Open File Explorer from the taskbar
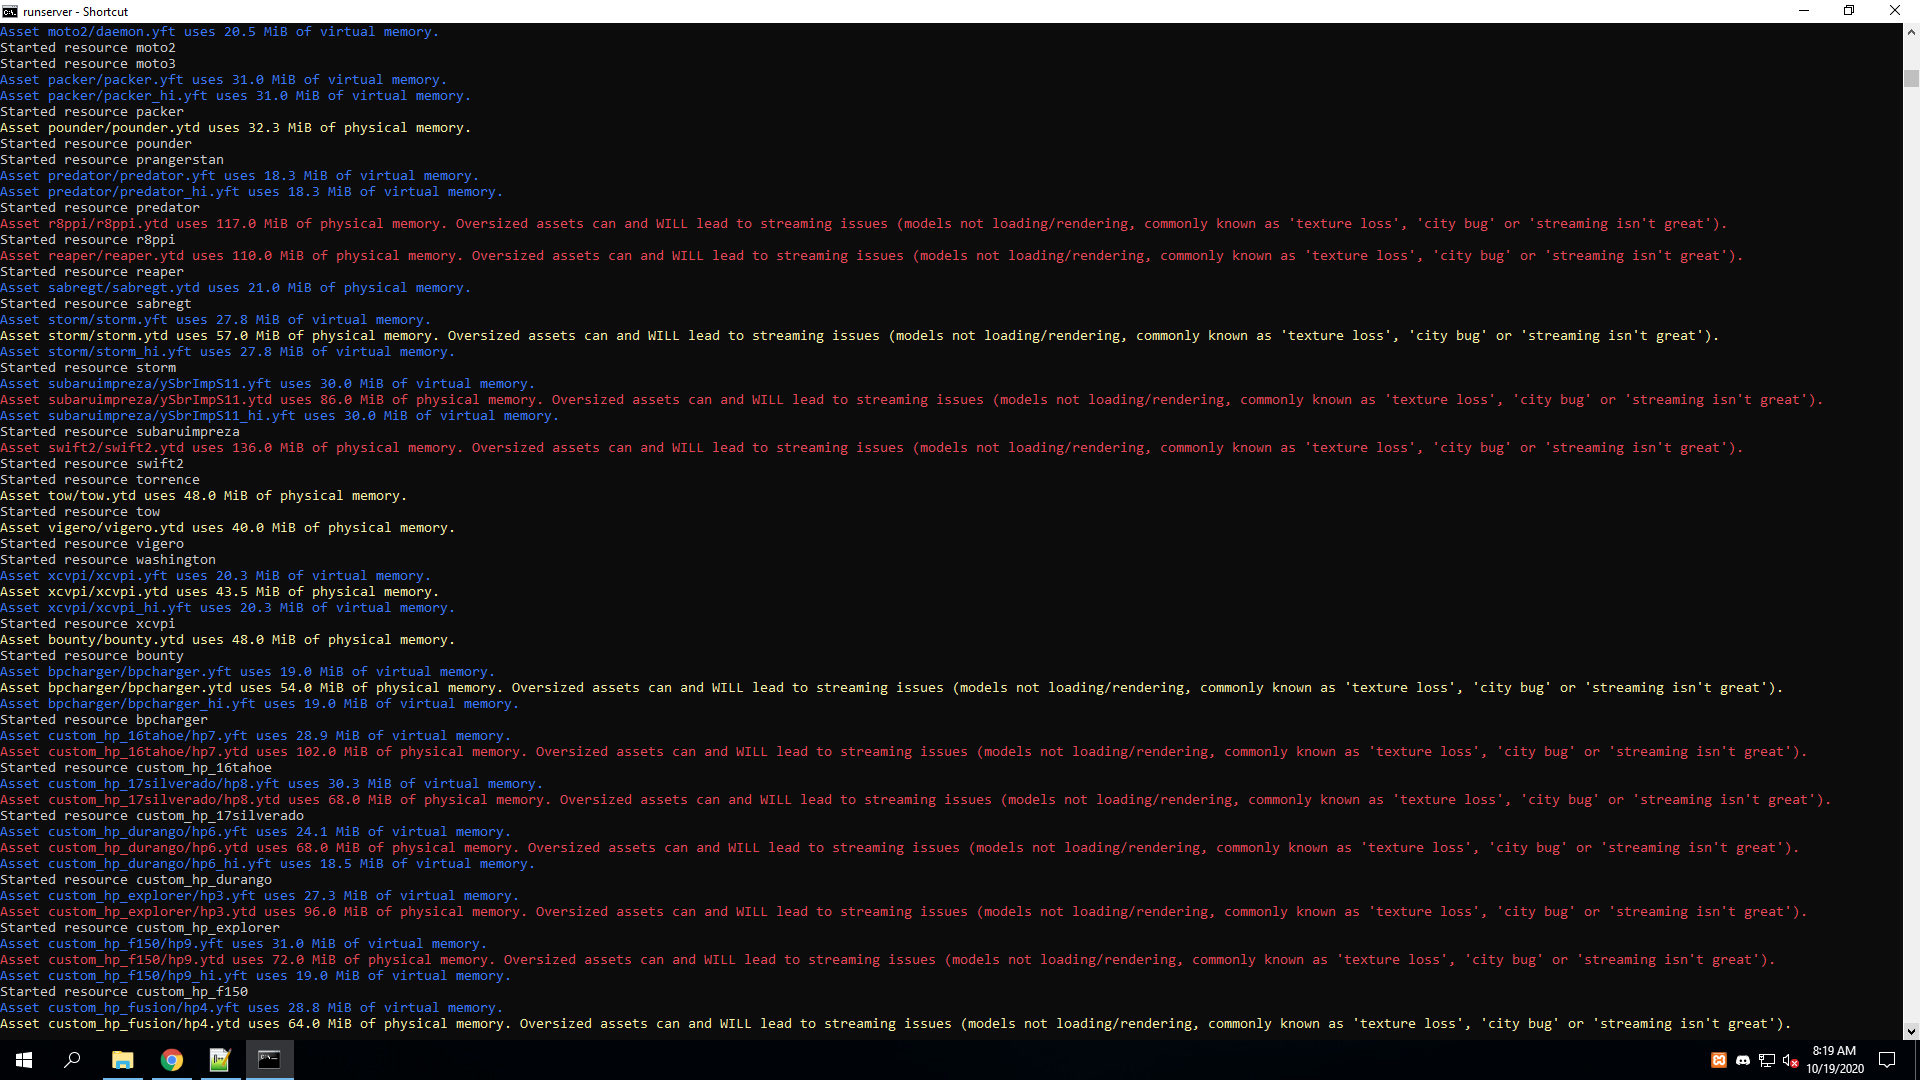The height and width of the screenshot is (1080, 1920). 122,1060
